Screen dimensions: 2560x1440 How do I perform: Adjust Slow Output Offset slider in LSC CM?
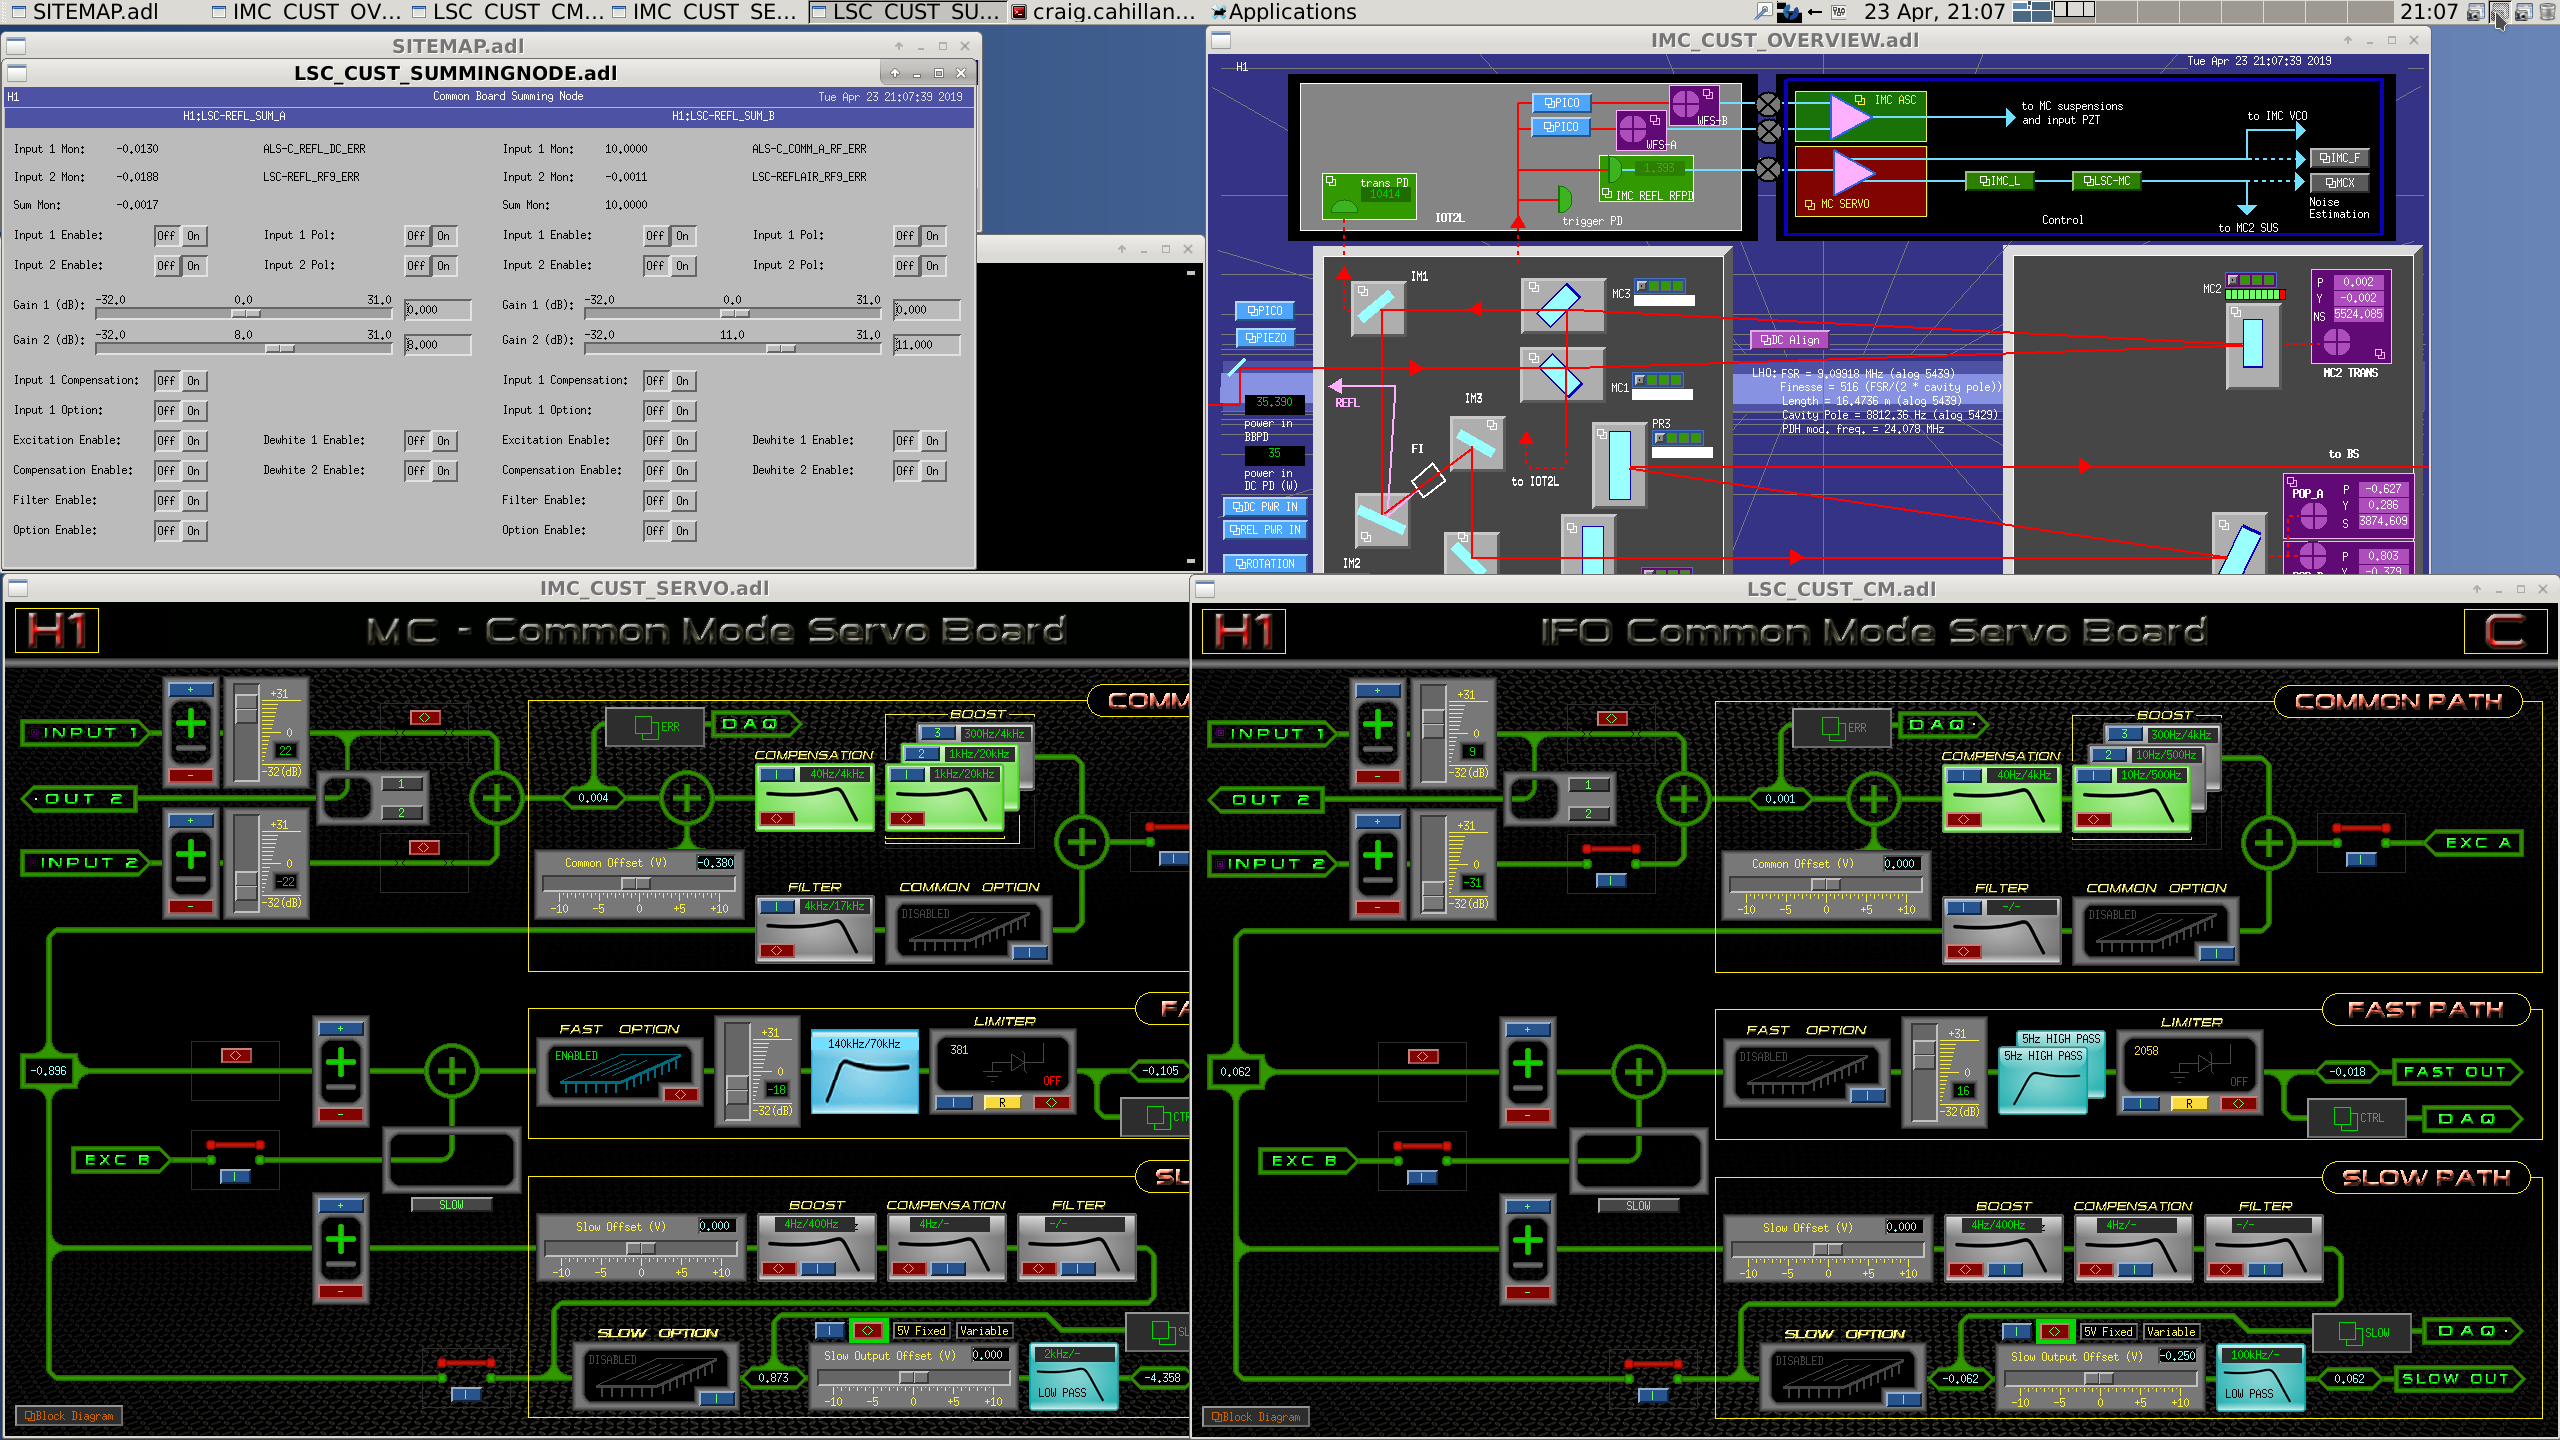tap(2100, 1378)
